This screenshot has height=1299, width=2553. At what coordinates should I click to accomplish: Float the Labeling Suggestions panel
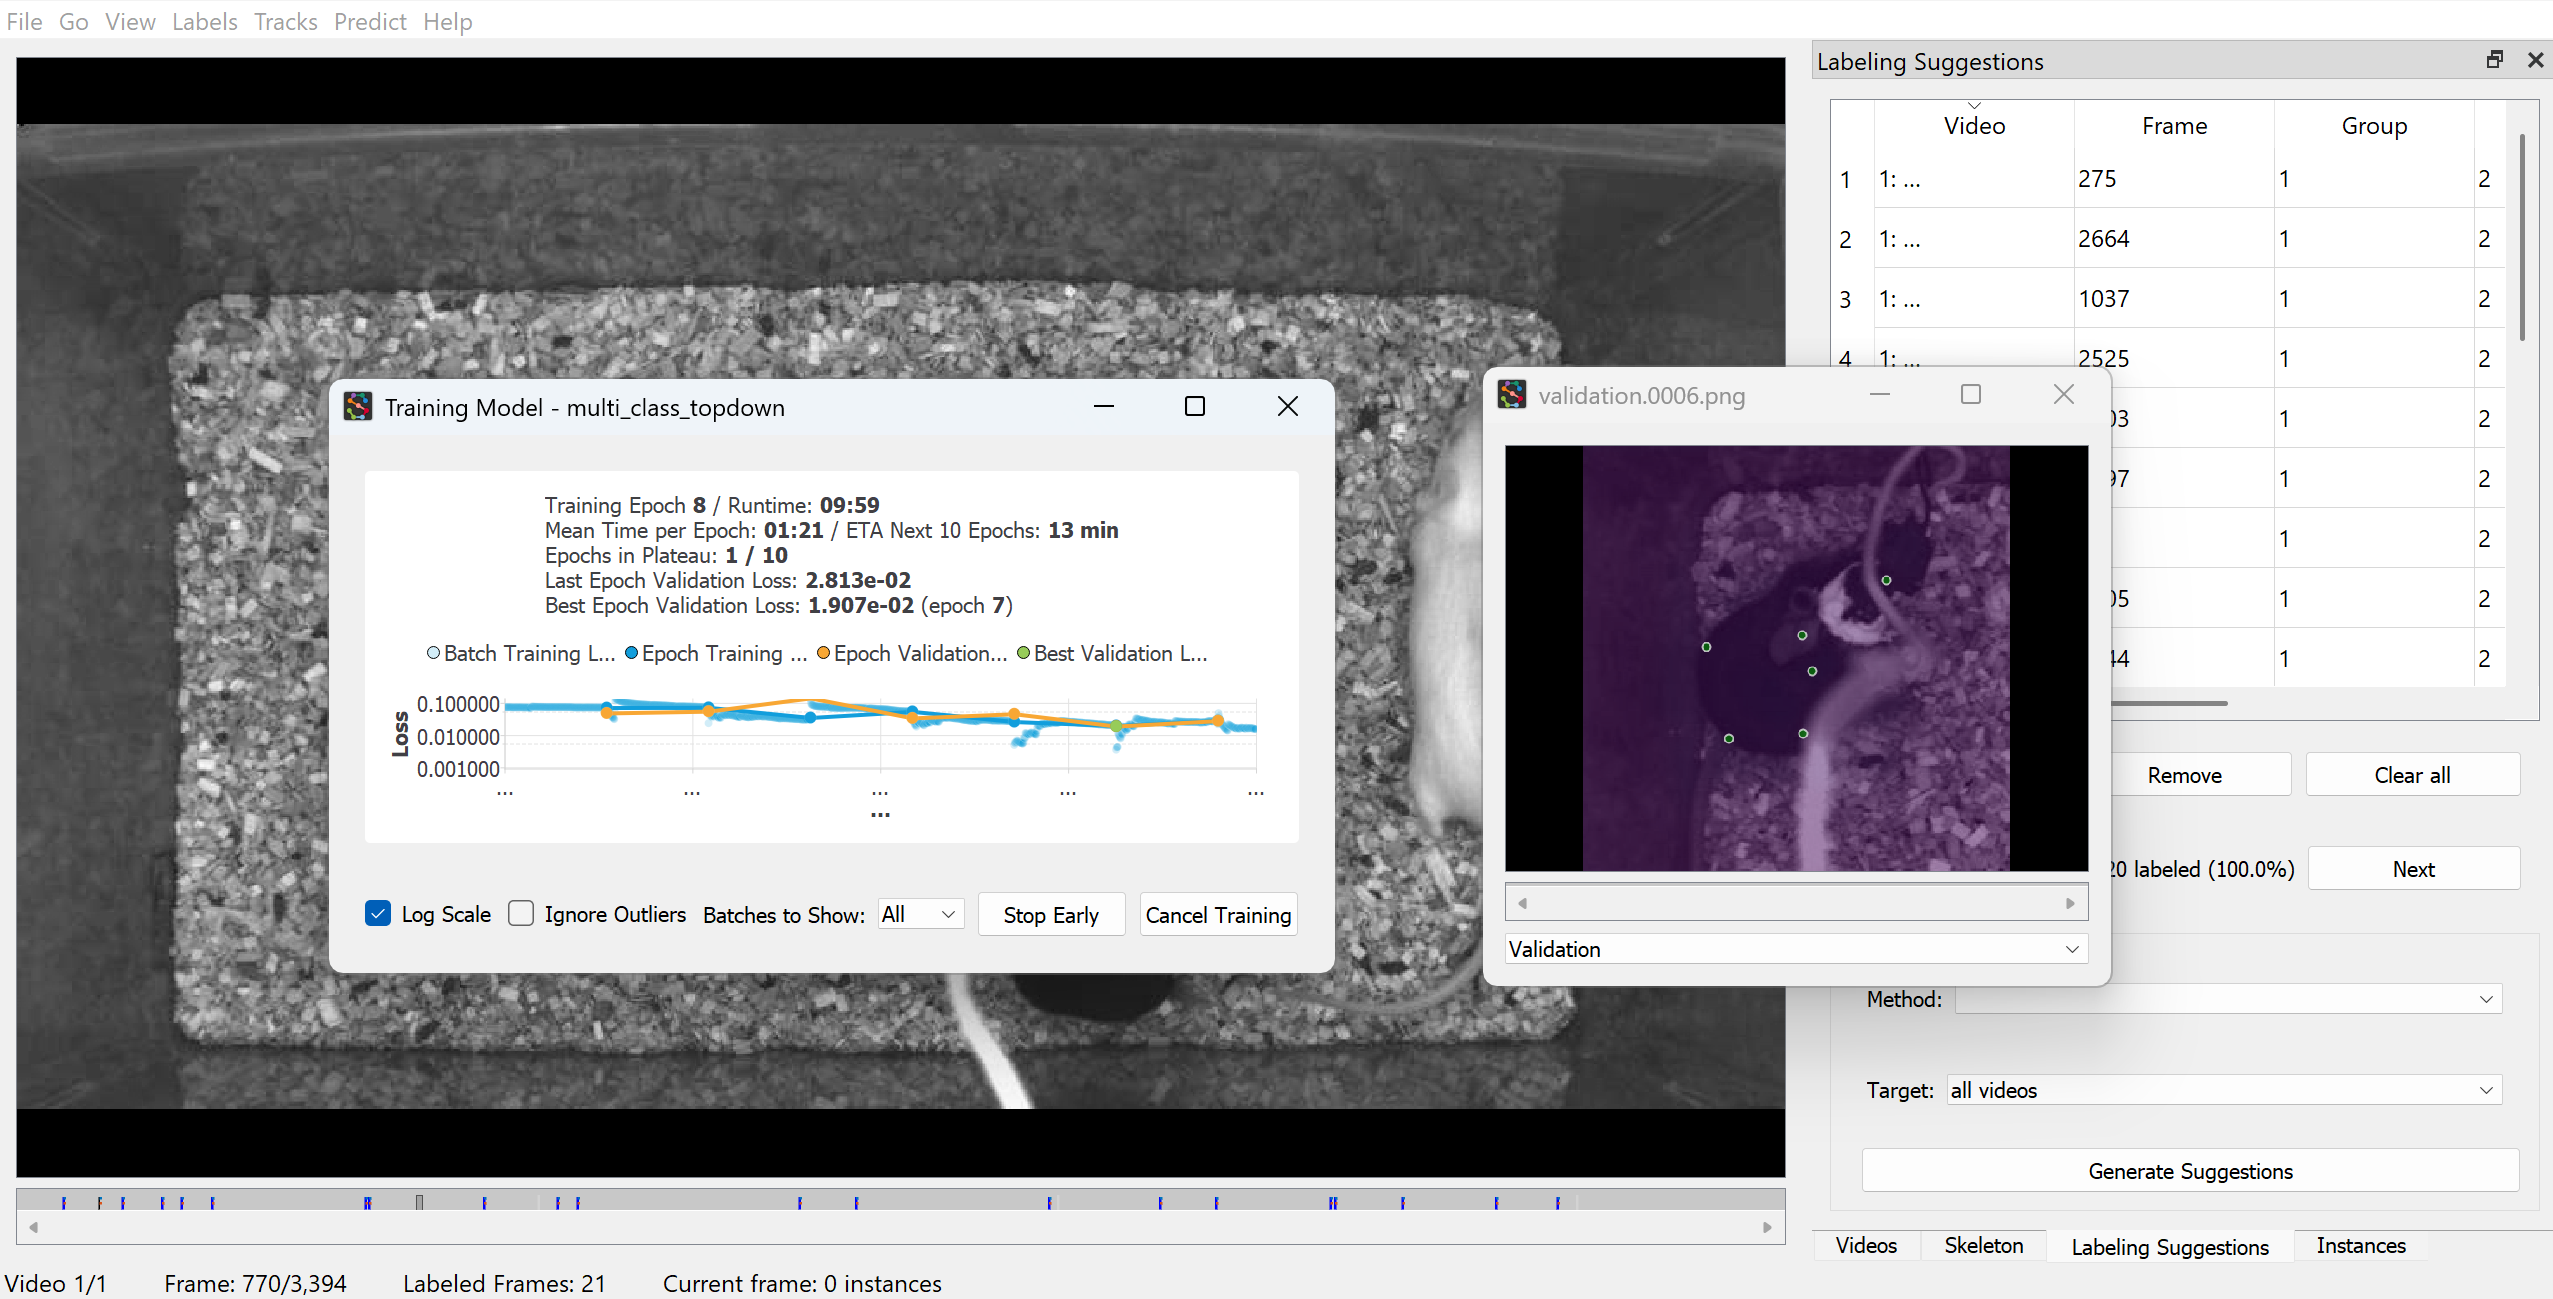tap(2494, 60)
